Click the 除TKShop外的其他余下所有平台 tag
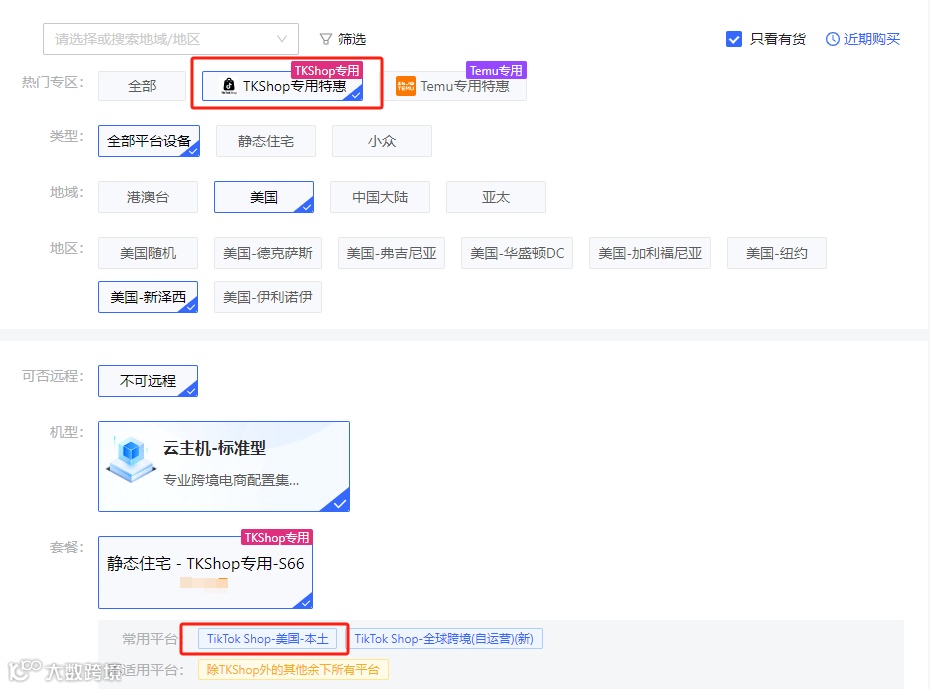The height and width of the screenshot is (689, 930). (293, 669)
